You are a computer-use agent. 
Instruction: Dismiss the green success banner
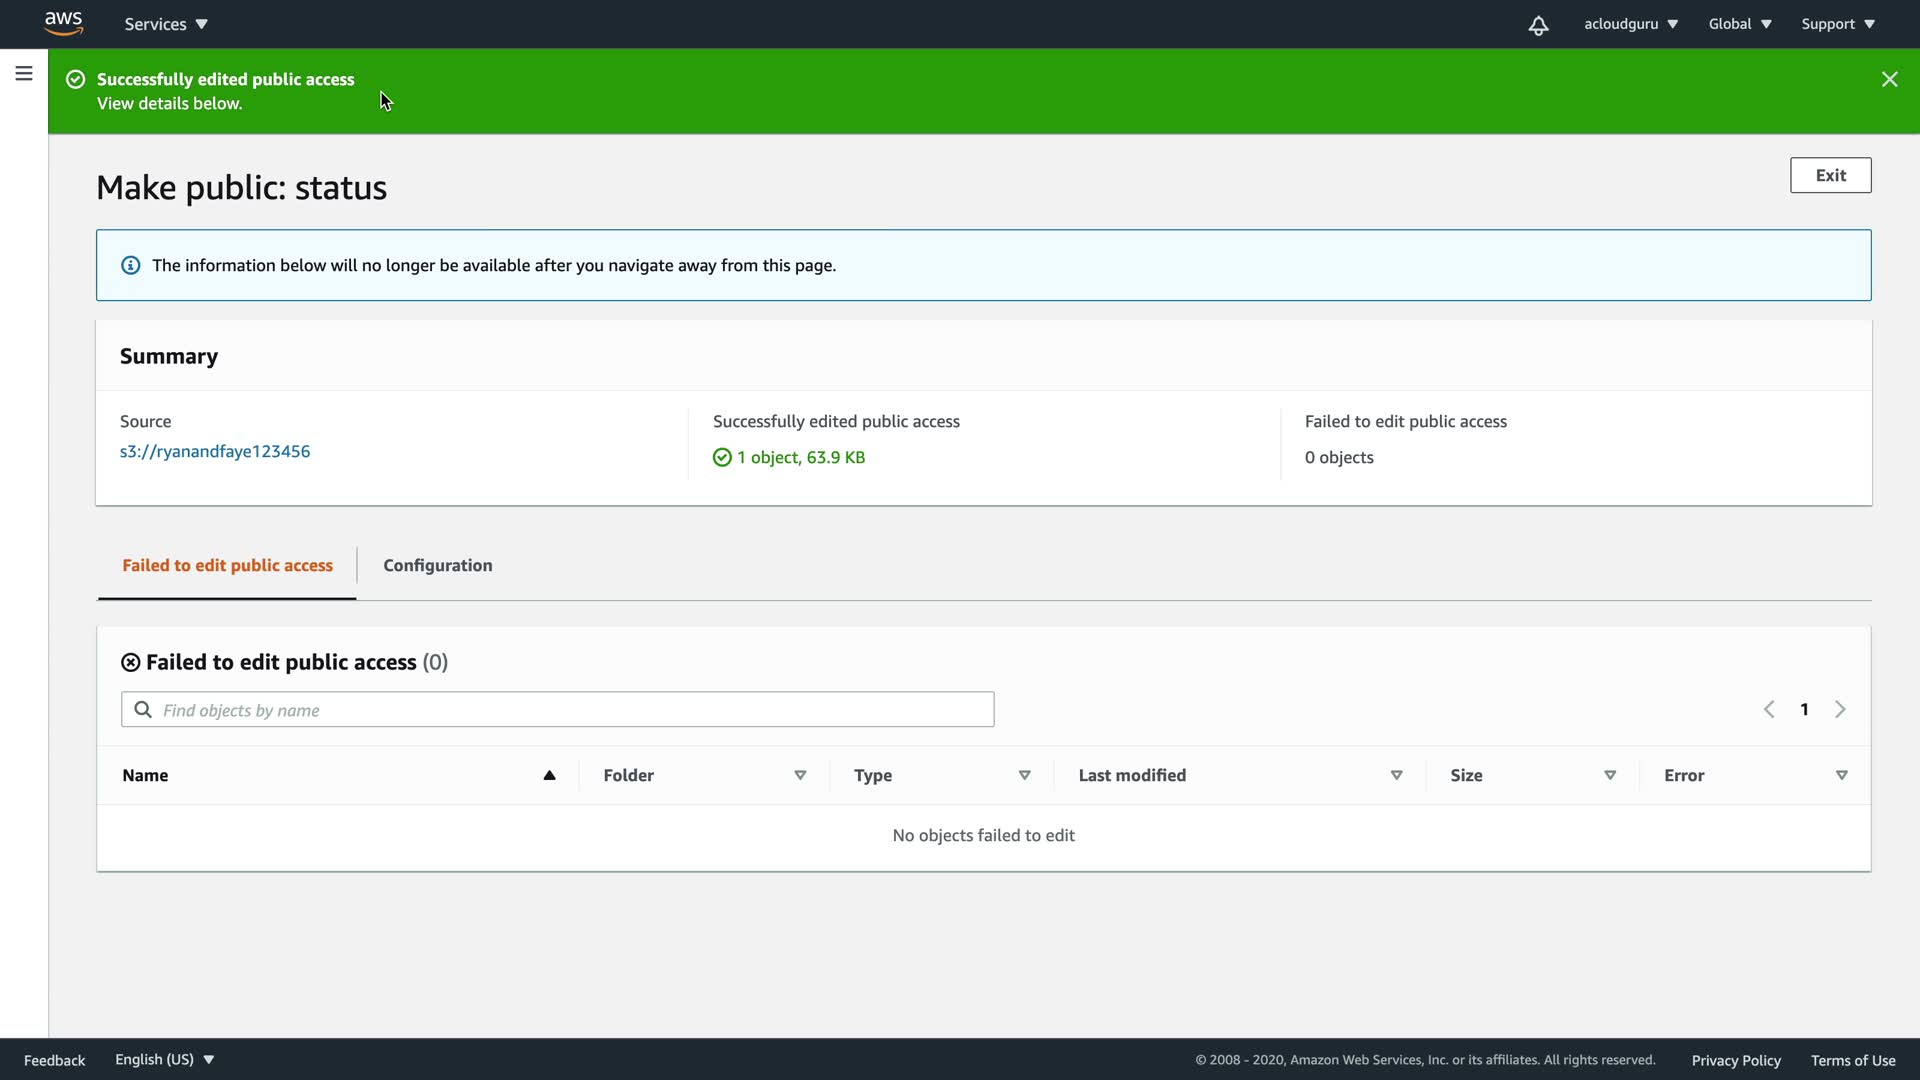[1889, 79]
